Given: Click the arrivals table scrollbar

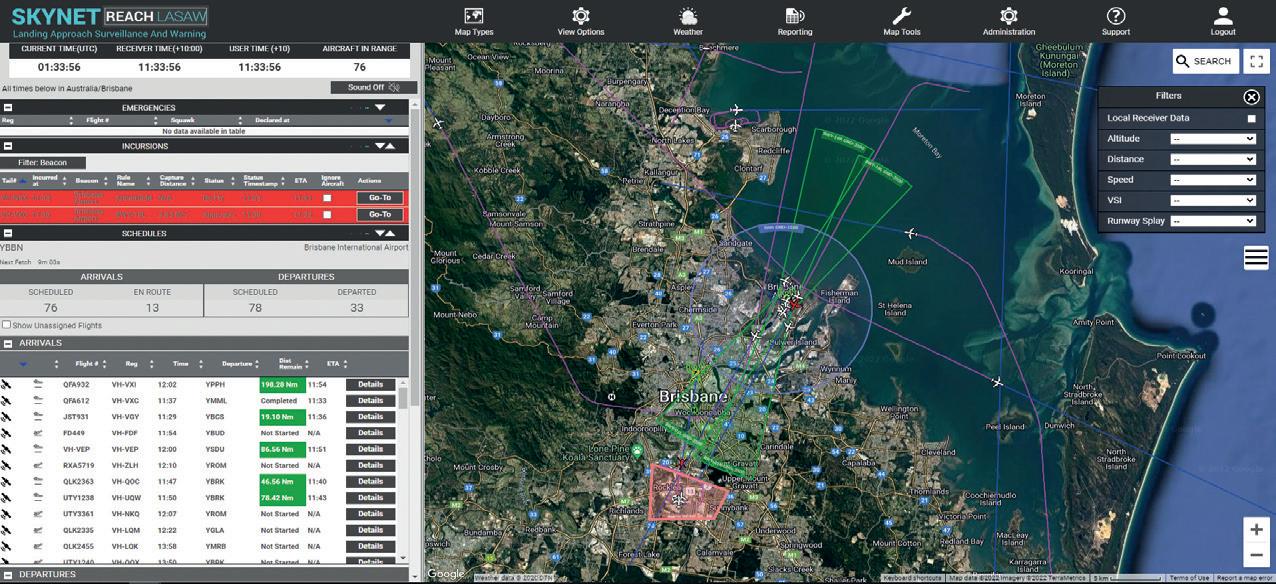Looking at the screenshot, I should point(403,398).
